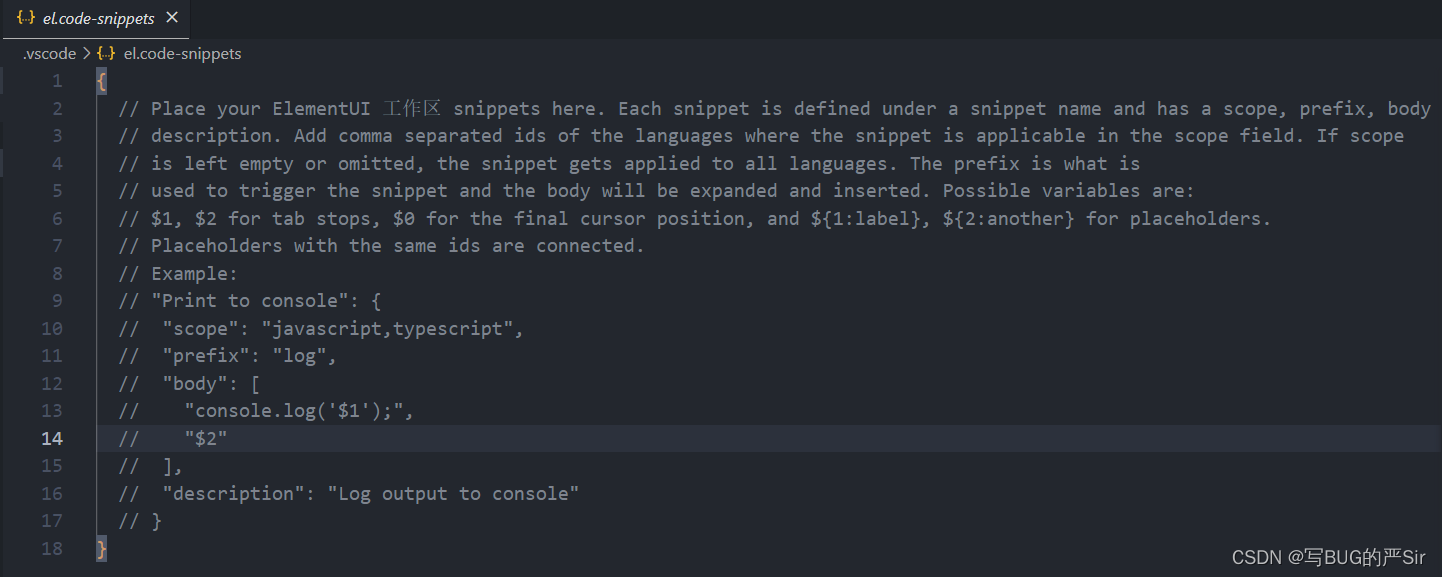Click the word prefix on line 11
This screenshot has height=577, width=1442.
click(x=202, y=355)
